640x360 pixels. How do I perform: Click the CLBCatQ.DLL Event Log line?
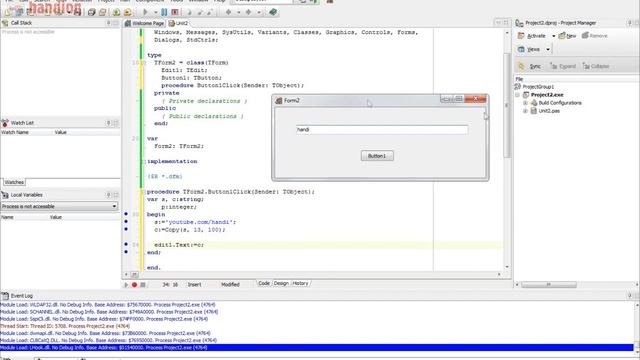pyautogui.click(x=109, y=340)
